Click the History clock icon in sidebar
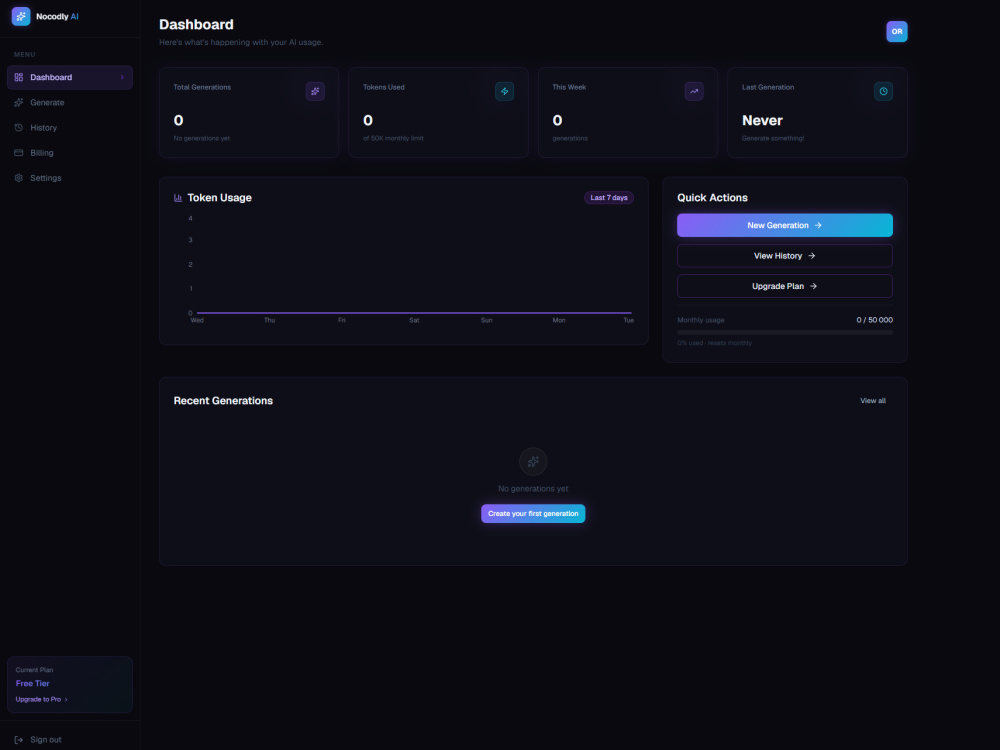This screenshot has height=750, width=1000. coord(18,128)
